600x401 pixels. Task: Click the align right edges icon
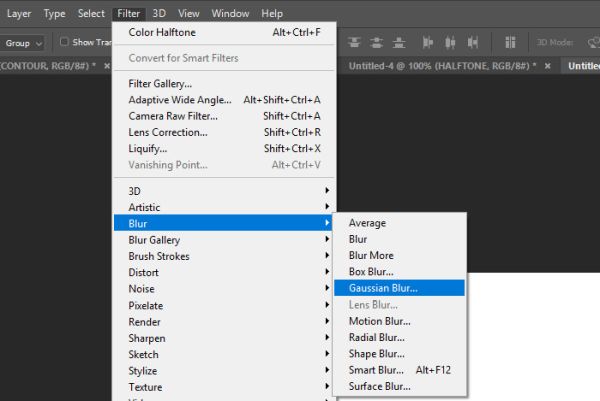(x=473, y=42)
